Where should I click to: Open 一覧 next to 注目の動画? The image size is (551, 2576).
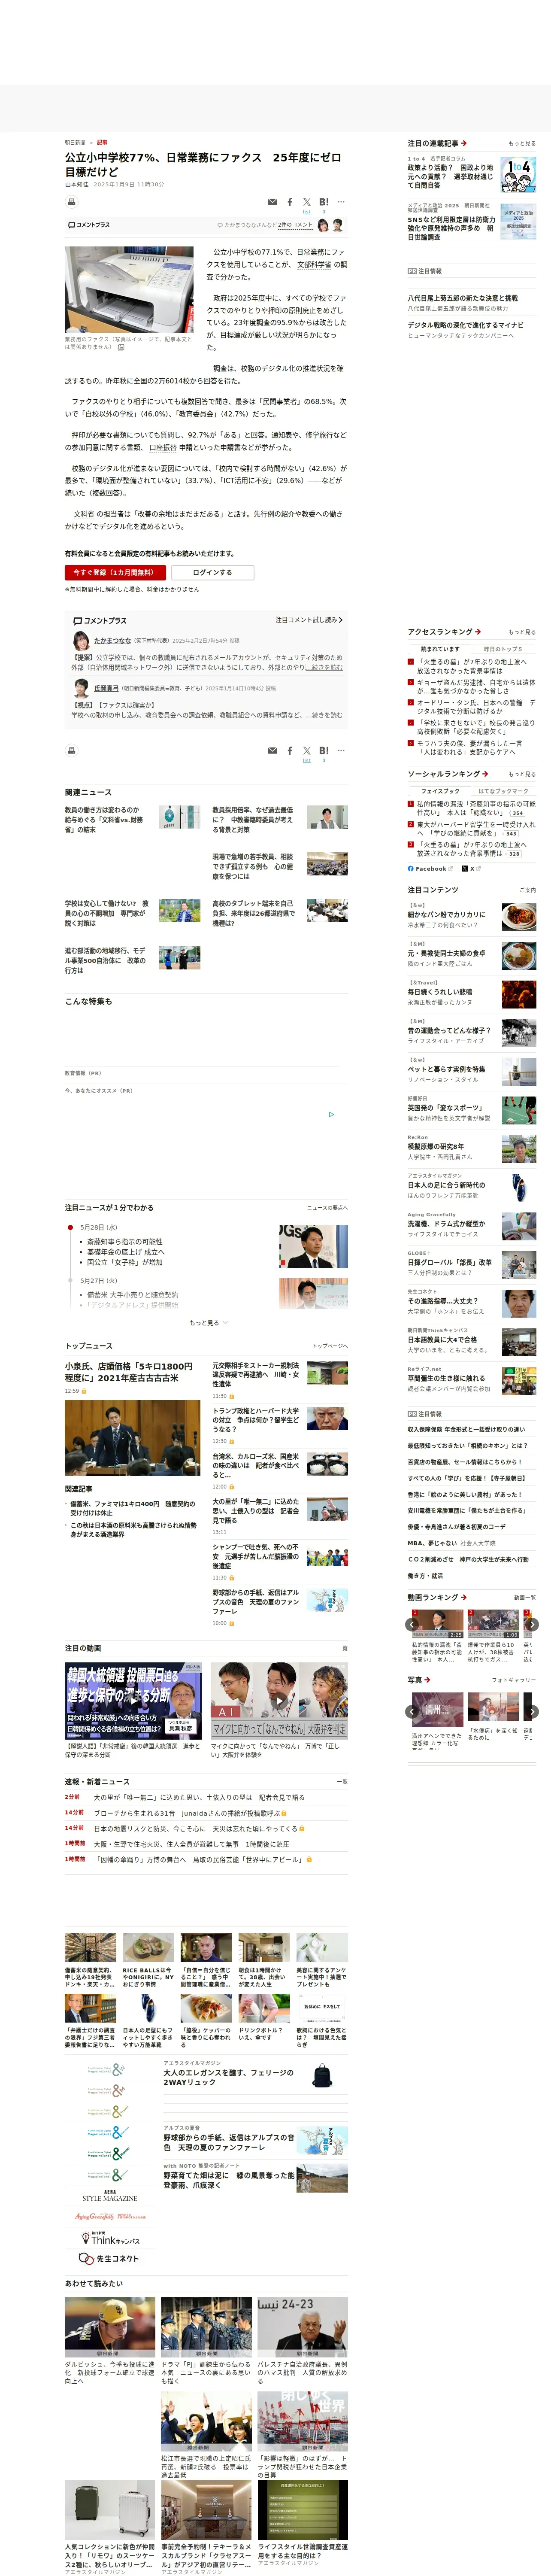pos(342,1648)
